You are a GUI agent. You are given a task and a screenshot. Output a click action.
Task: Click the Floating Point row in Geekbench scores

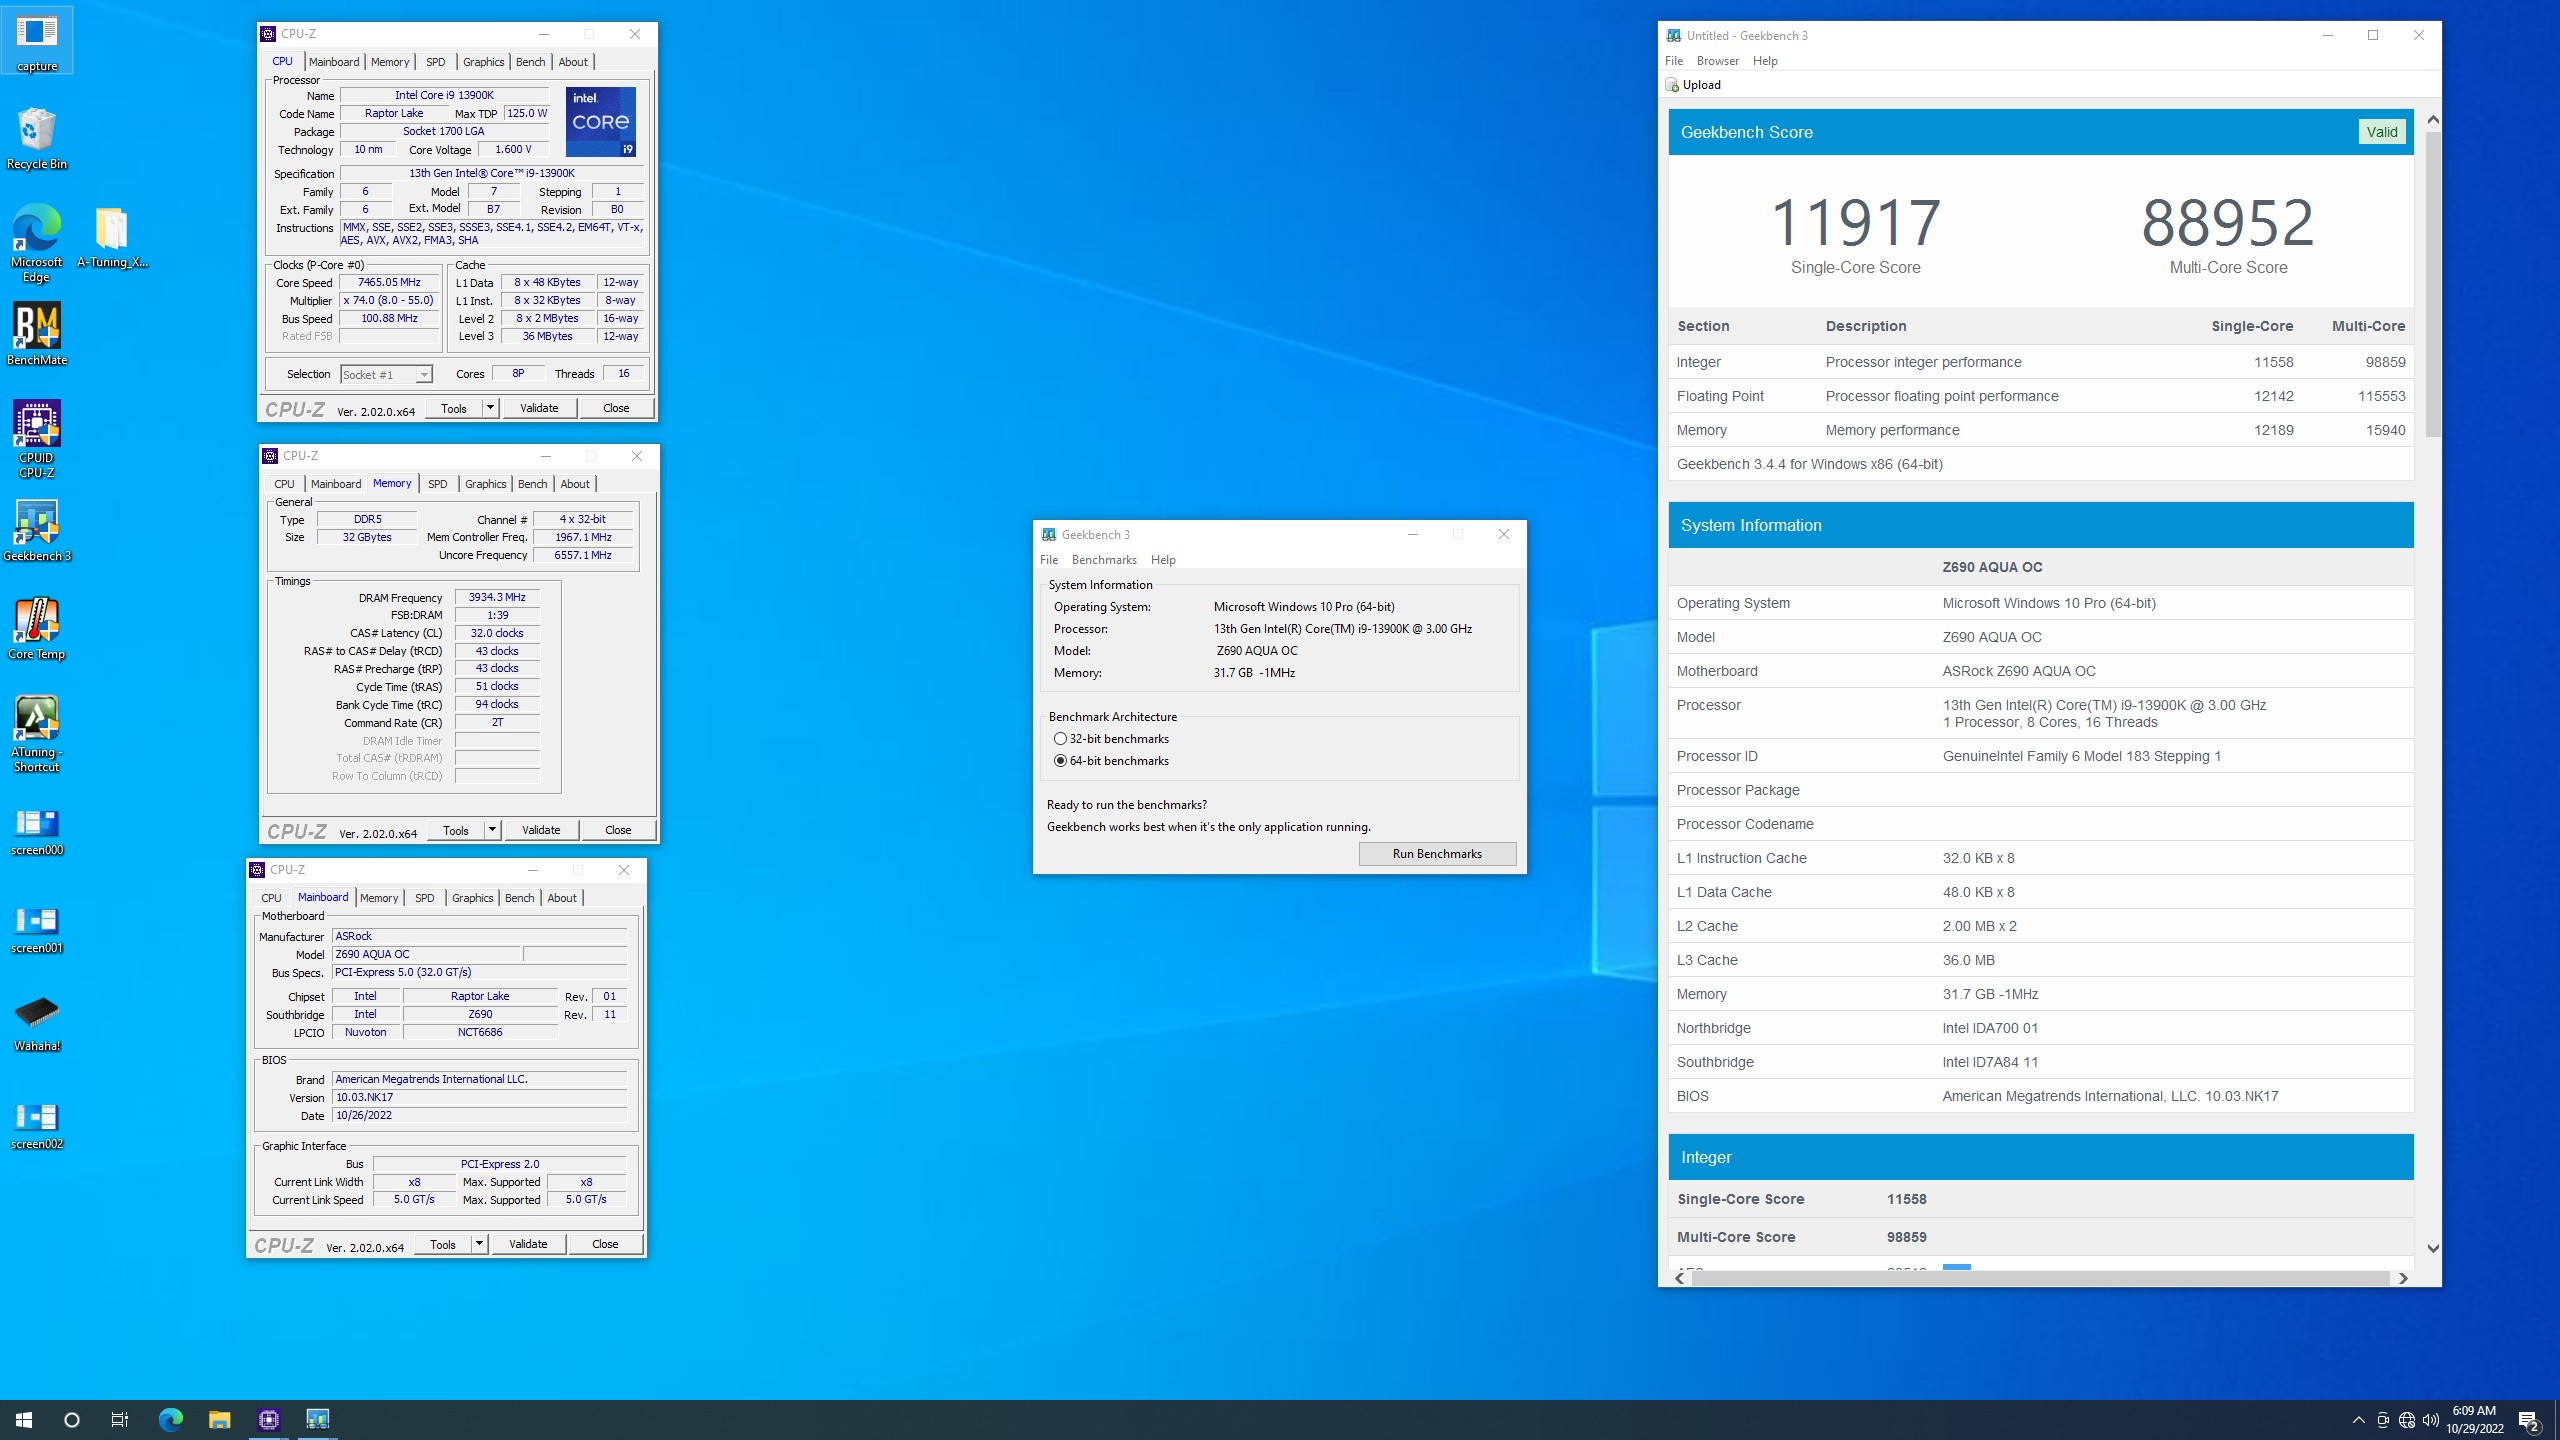(2040, 396)
